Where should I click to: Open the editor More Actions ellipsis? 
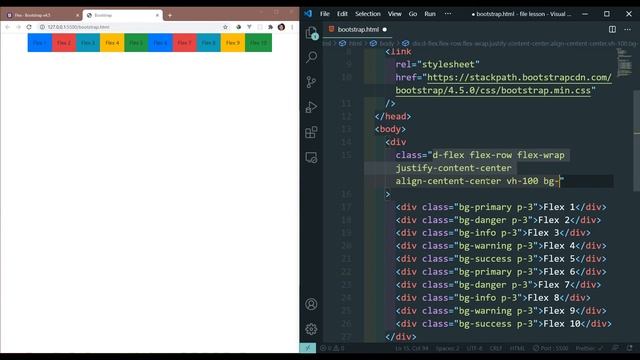point(627,29)
